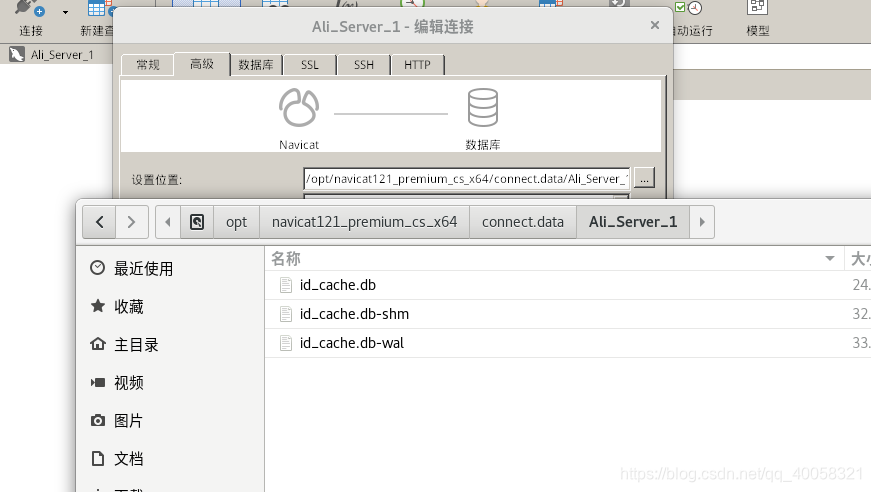Close the Edit Connection dialog
Viewport: 871px width, 492px height.
point(655,25)
